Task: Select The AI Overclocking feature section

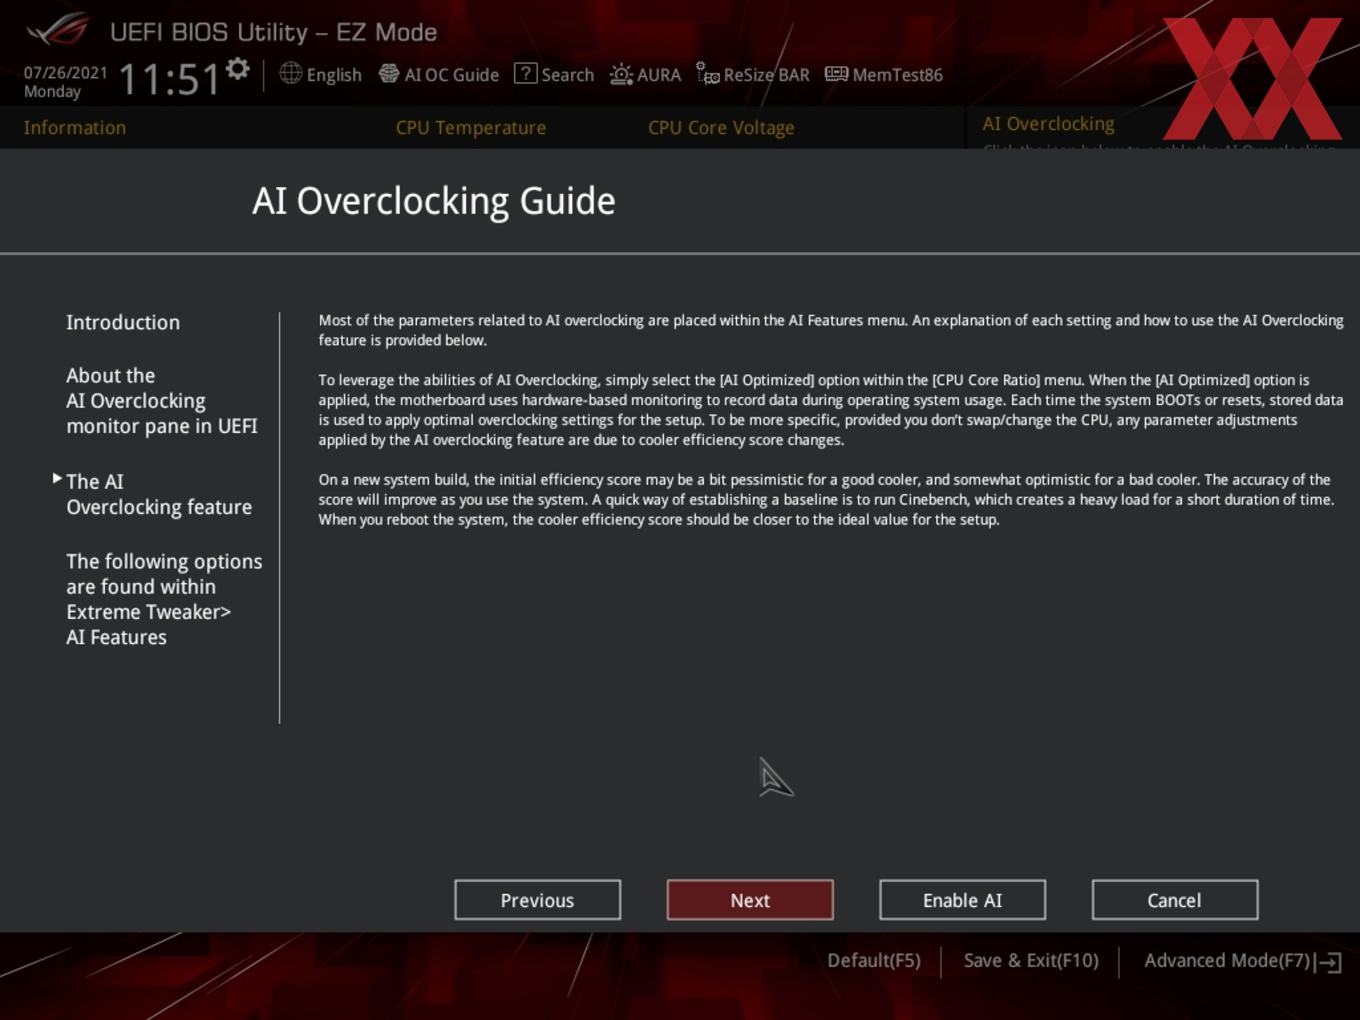Action: point(159,494)
